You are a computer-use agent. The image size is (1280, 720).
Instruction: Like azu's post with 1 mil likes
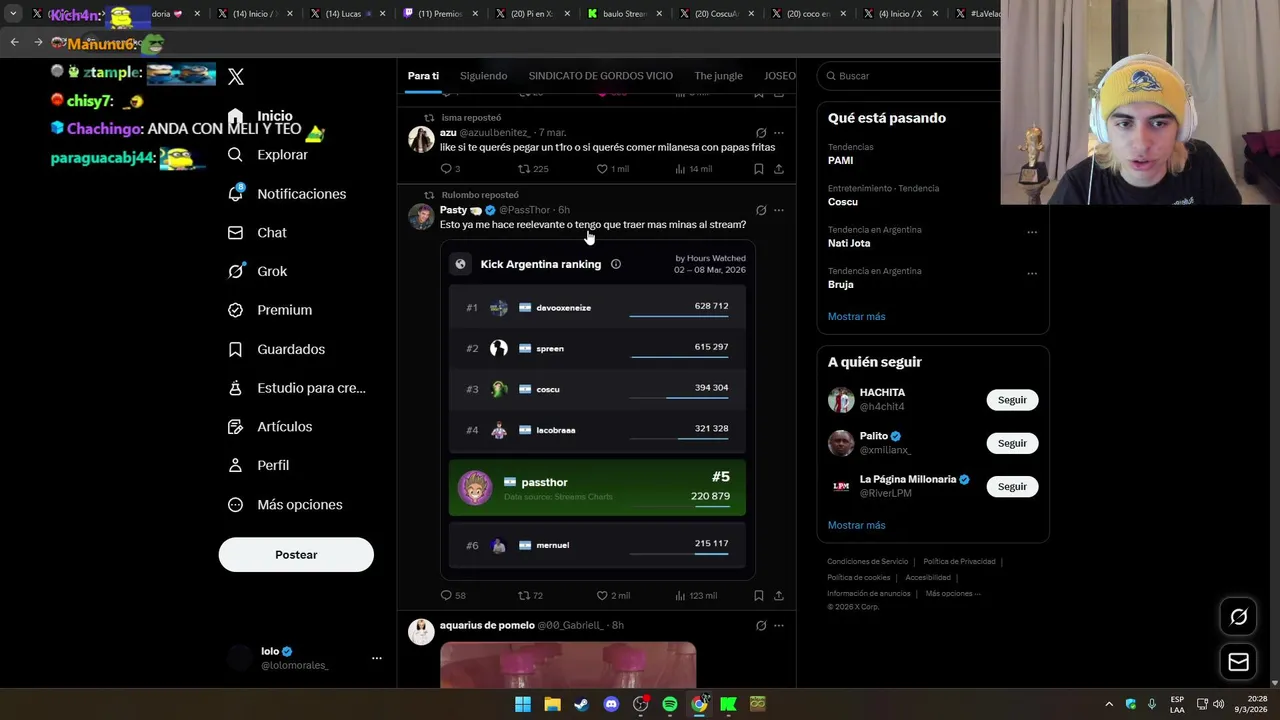click(x=612, y=169)
